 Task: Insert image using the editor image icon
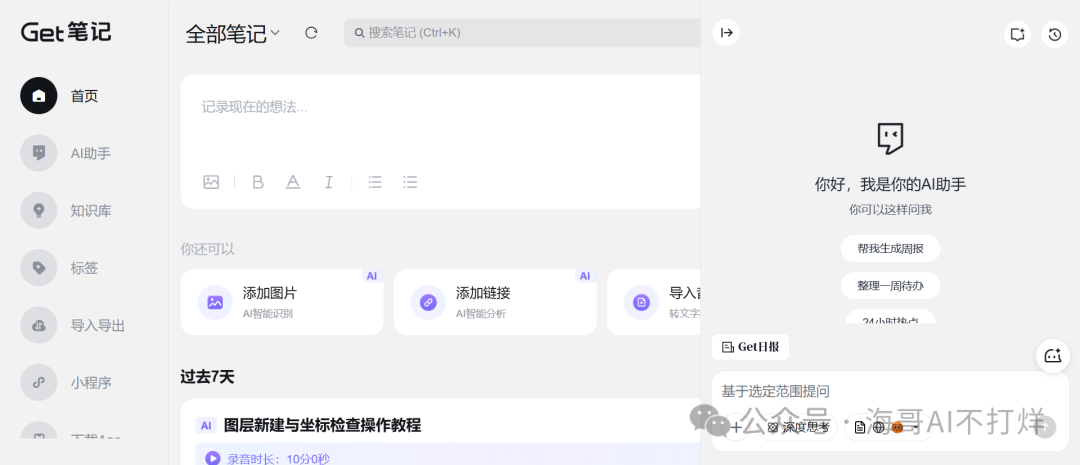pos(211,182)
